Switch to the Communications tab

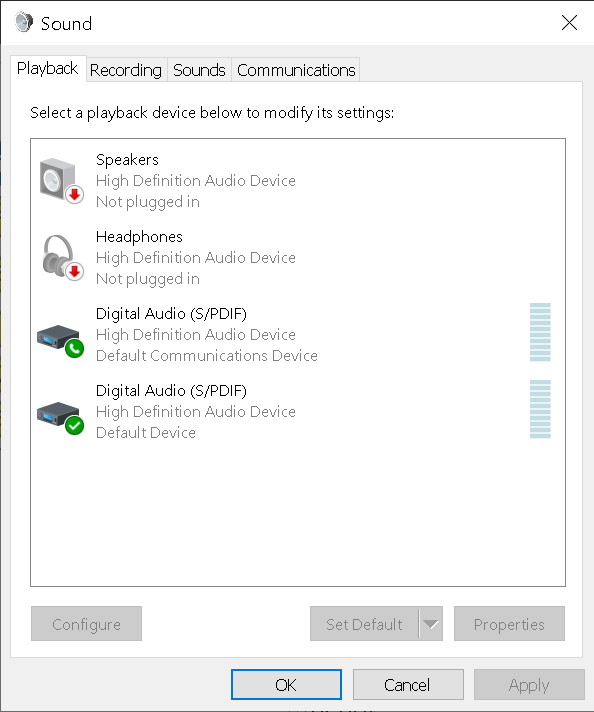(296, 70)
